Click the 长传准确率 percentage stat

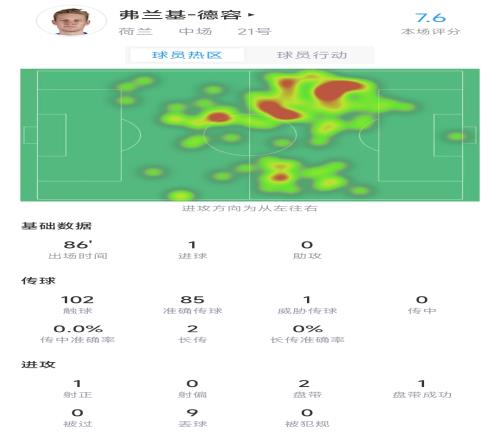click(307, 334)
